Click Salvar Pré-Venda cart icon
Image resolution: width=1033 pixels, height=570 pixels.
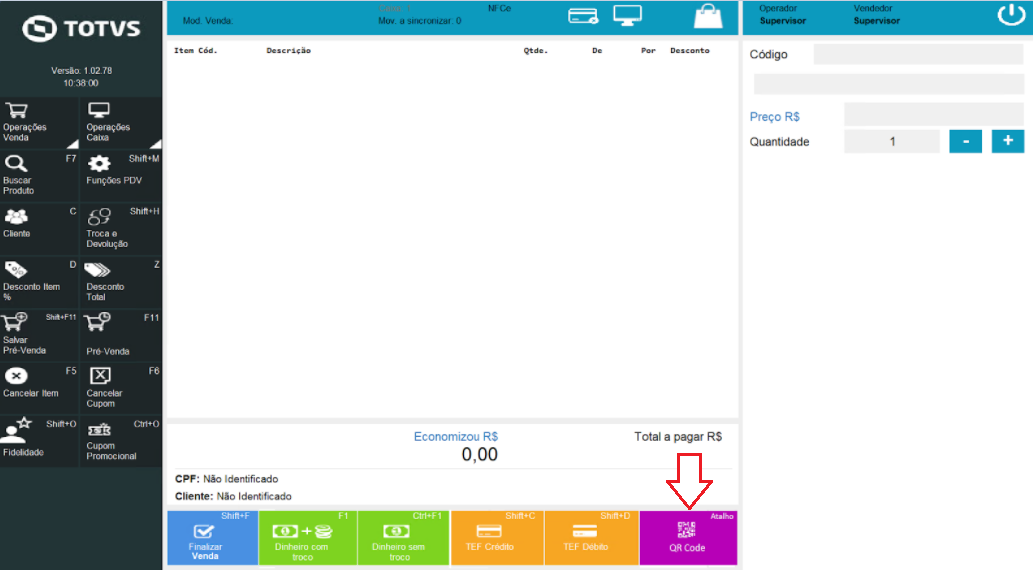pos(14,322)
